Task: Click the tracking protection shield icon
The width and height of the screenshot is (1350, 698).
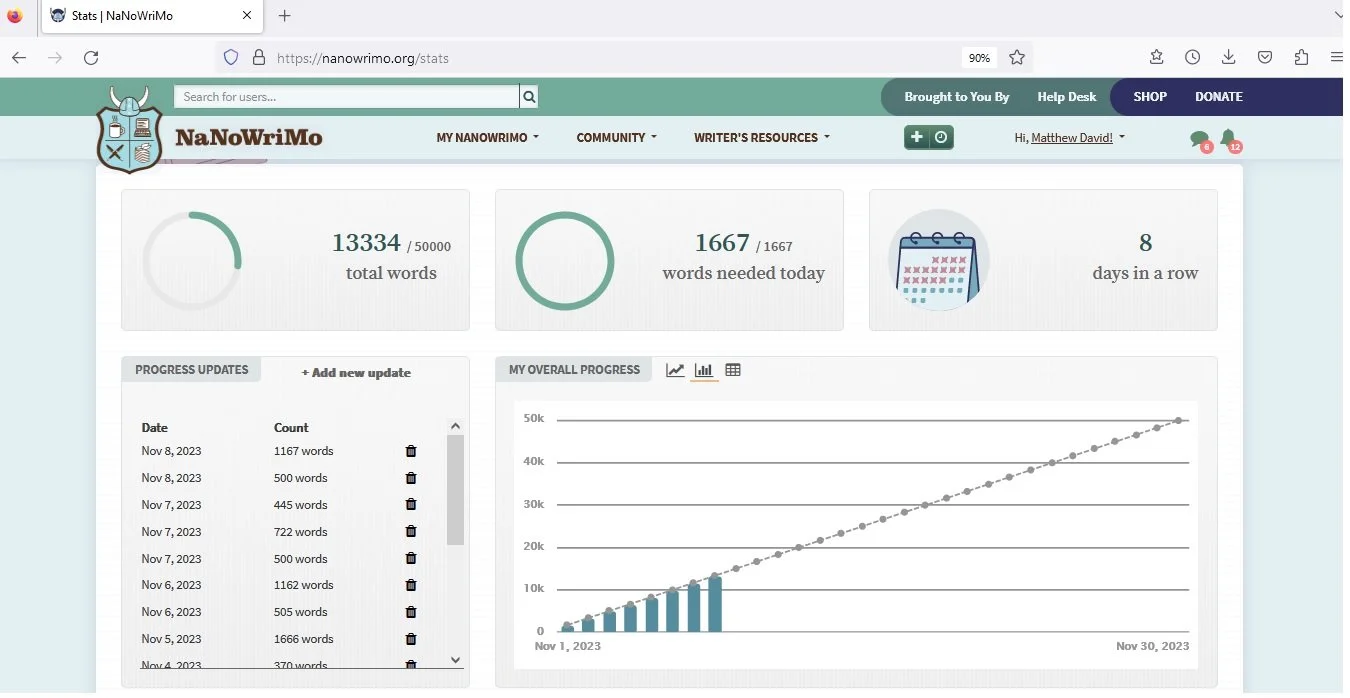Action: 231,58
